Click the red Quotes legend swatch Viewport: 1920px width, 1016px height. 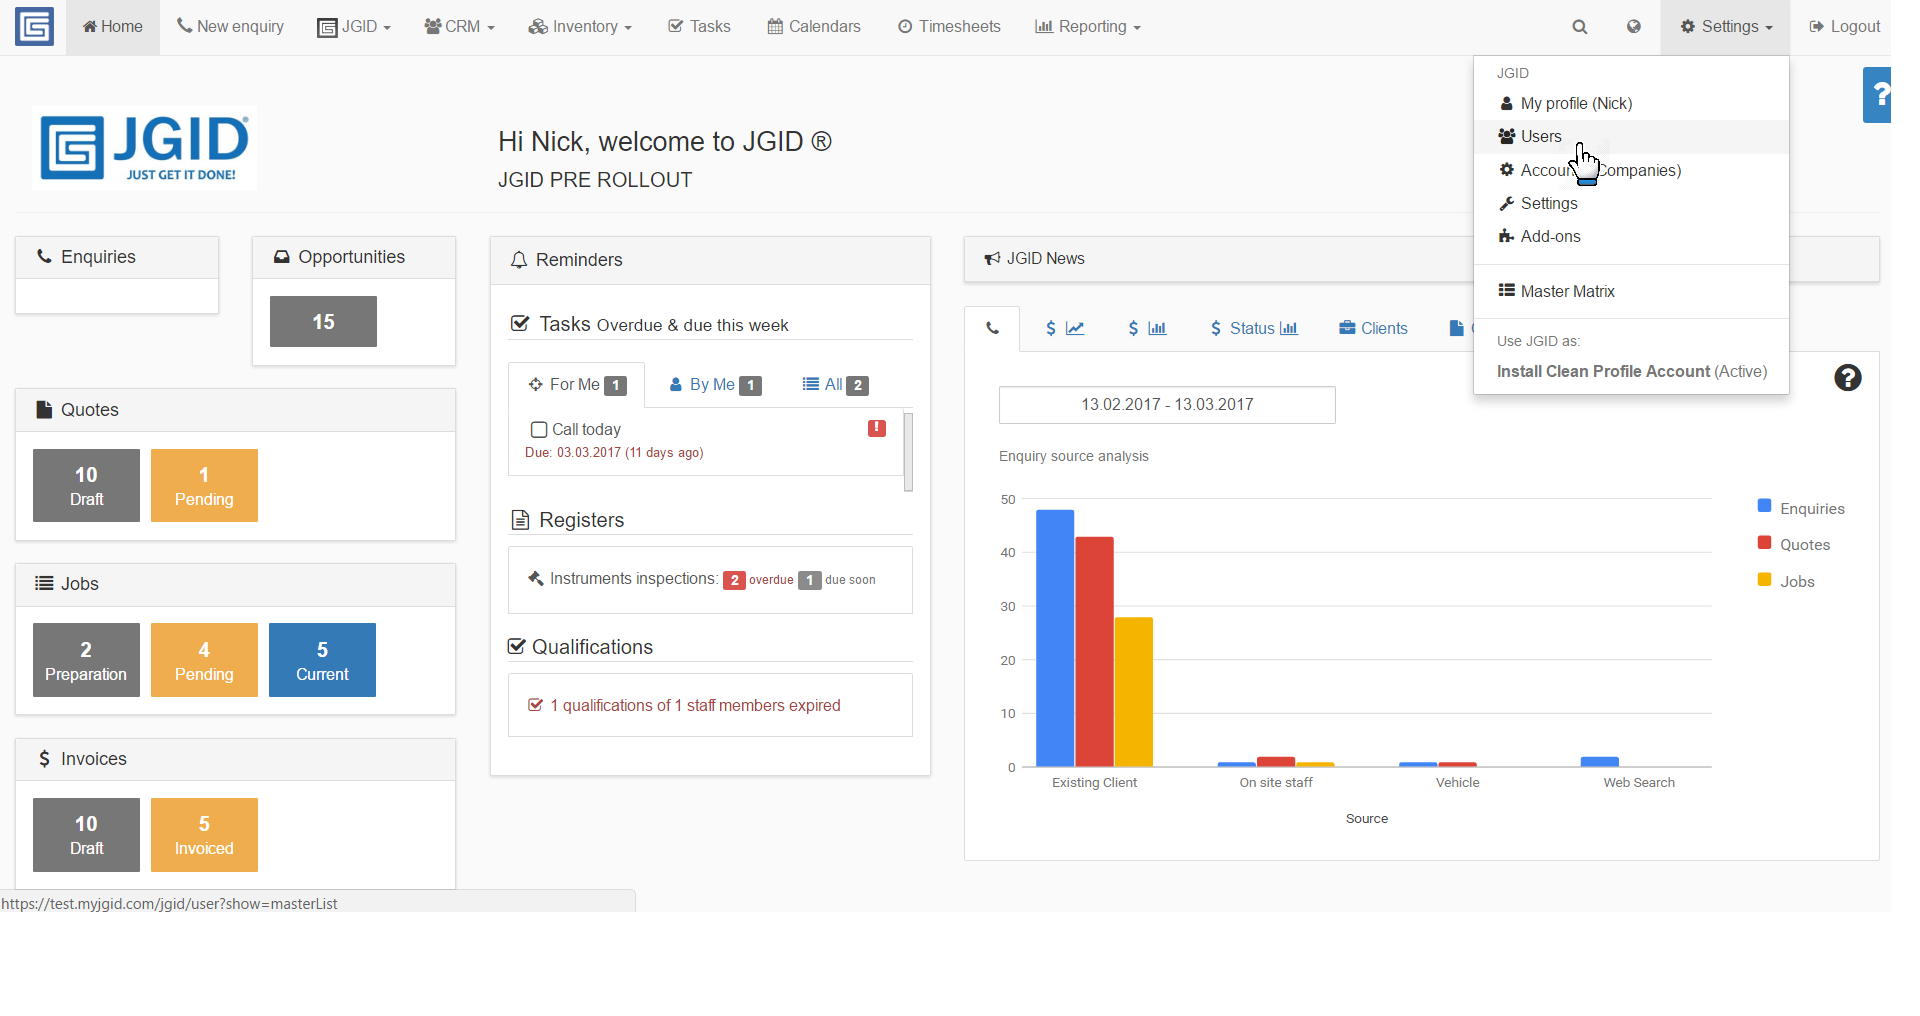pyautogui.click(x=1765, y=543)
